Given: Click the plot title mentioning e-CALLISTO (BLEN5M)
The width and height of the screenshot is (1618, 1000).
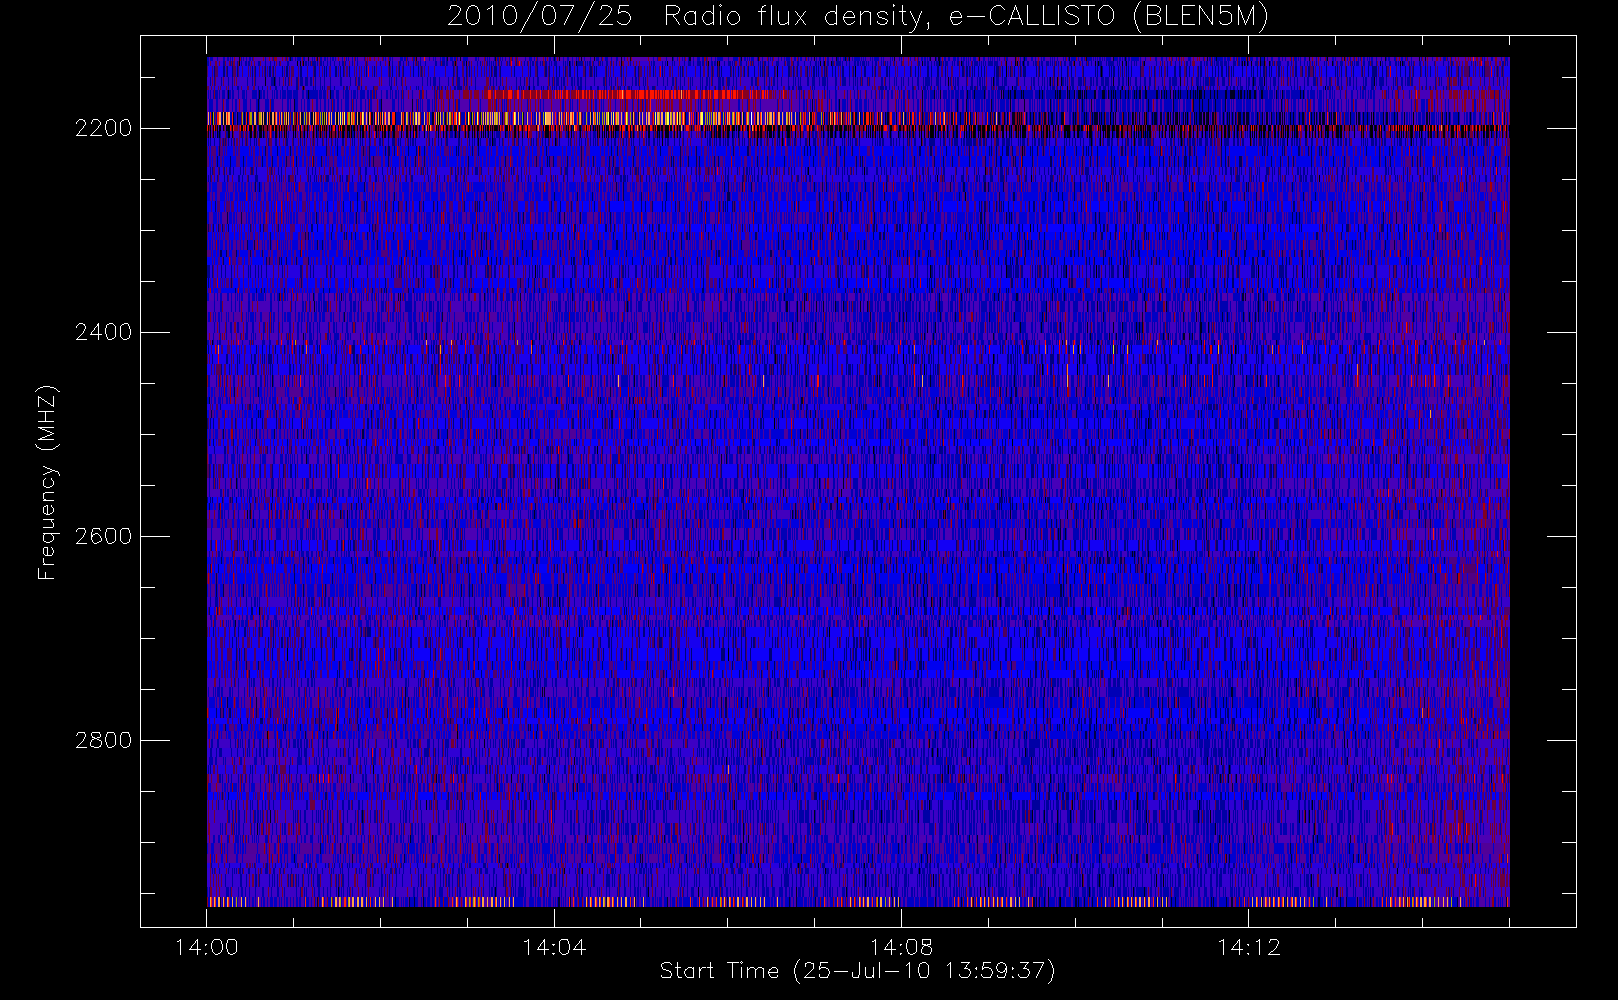Looking at the screenshot, I should click(x=858, y=17).
